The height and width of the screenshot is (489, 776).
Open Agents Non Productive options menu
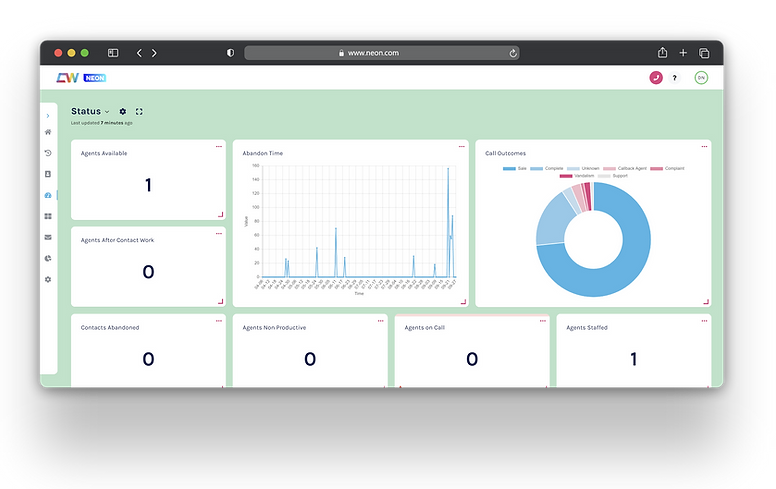tap(381, 321)
